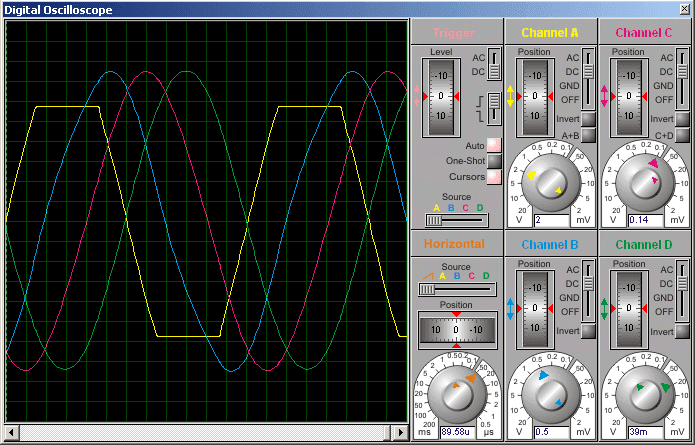Adjust the Horizontal Source selector slider
The height and width of the screenshot is (445, 695).
click(457, 289)
